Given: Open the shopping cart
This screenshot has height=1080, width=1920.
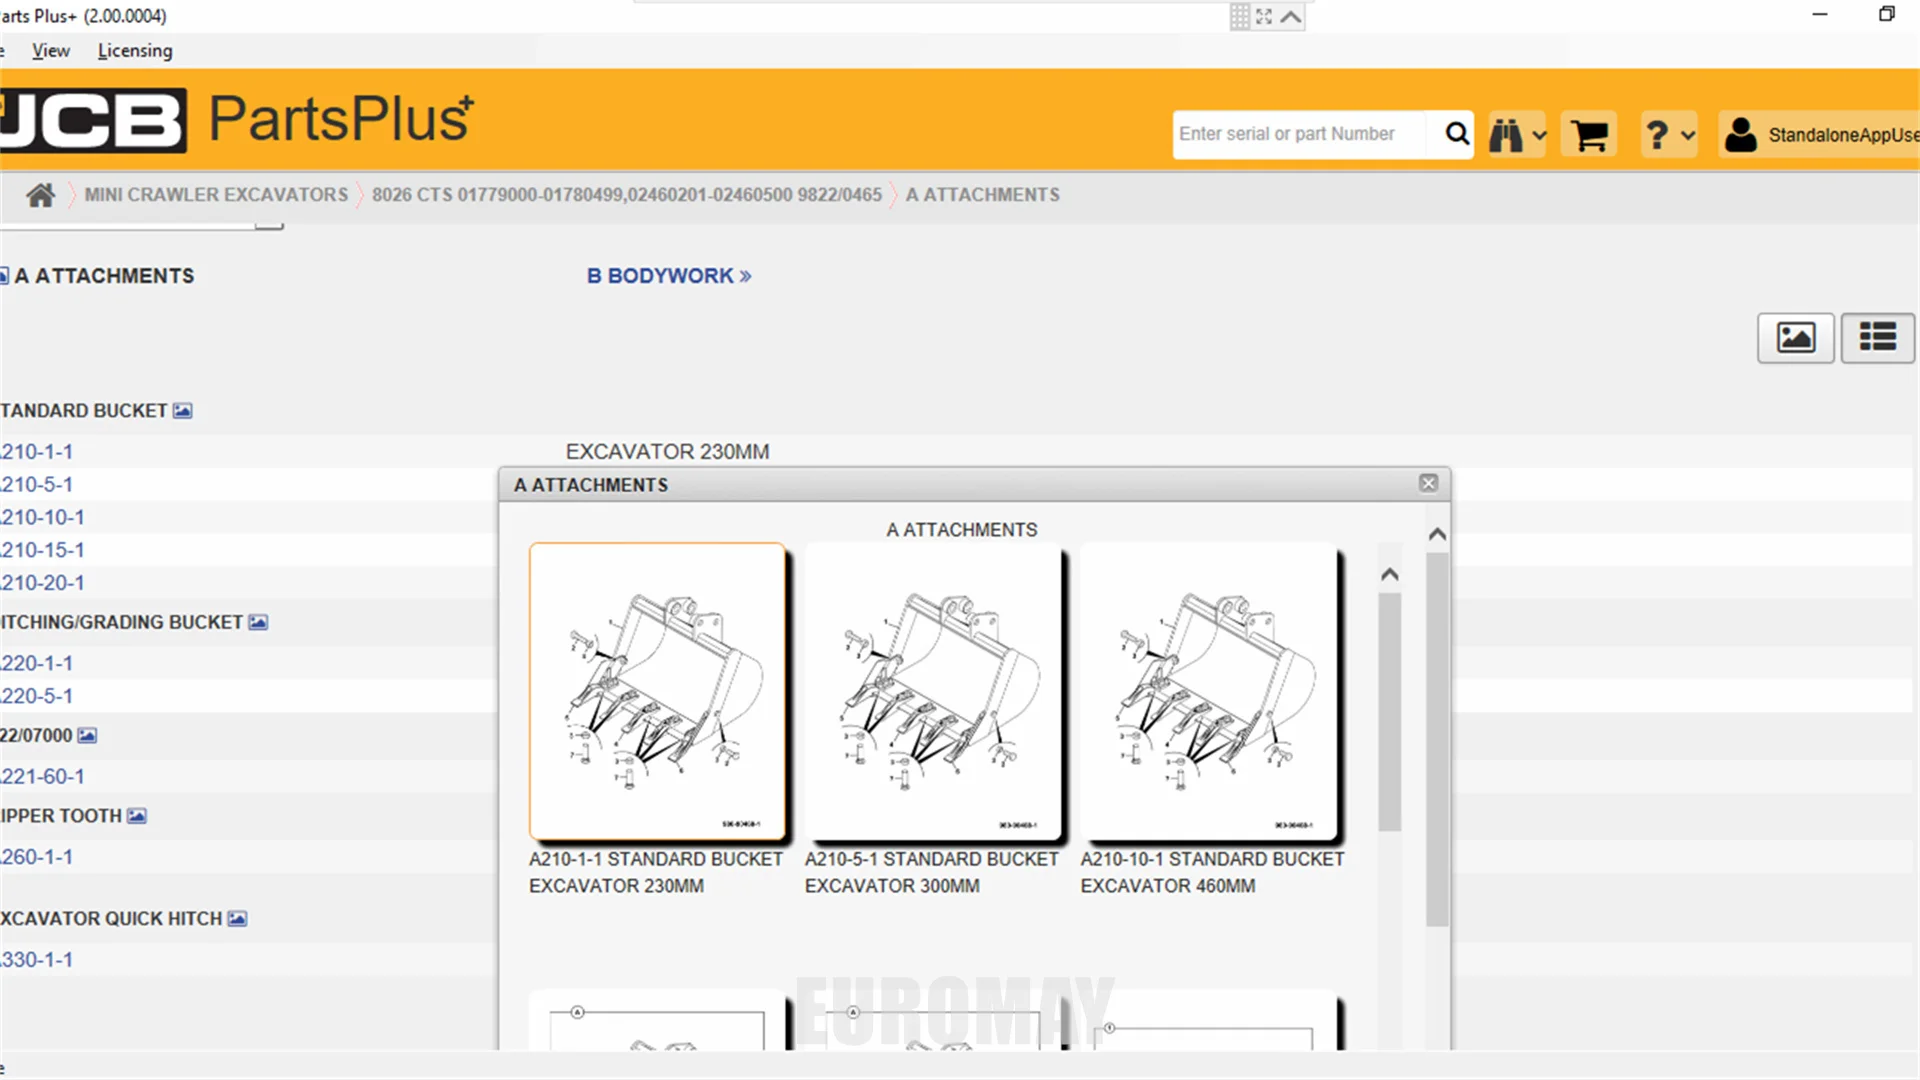Looking at the screenshot, I should [x=1588, y=134].
